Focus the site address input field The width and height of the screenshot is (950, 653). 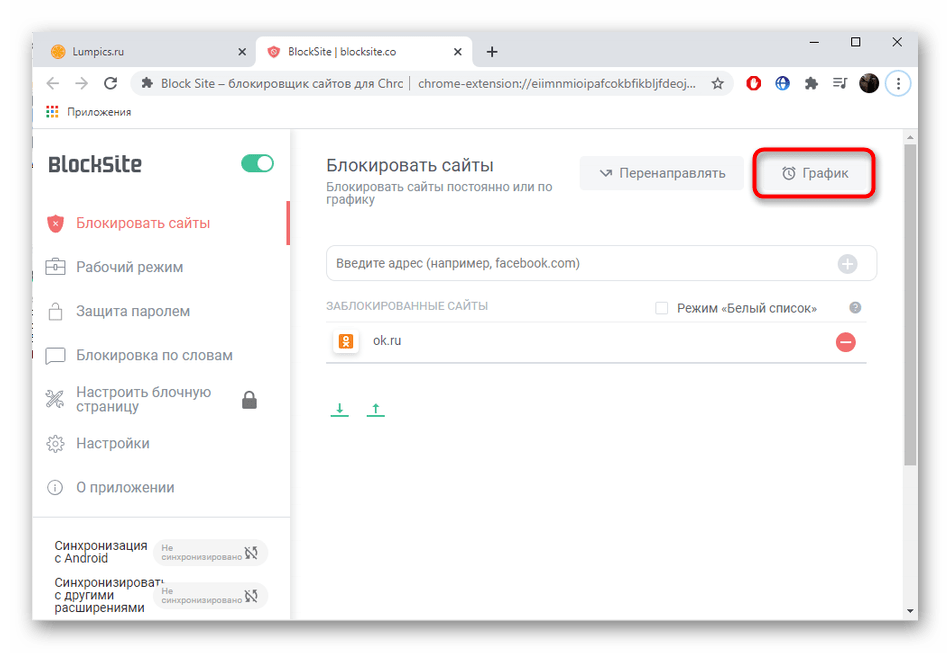(x=601, y=264)
